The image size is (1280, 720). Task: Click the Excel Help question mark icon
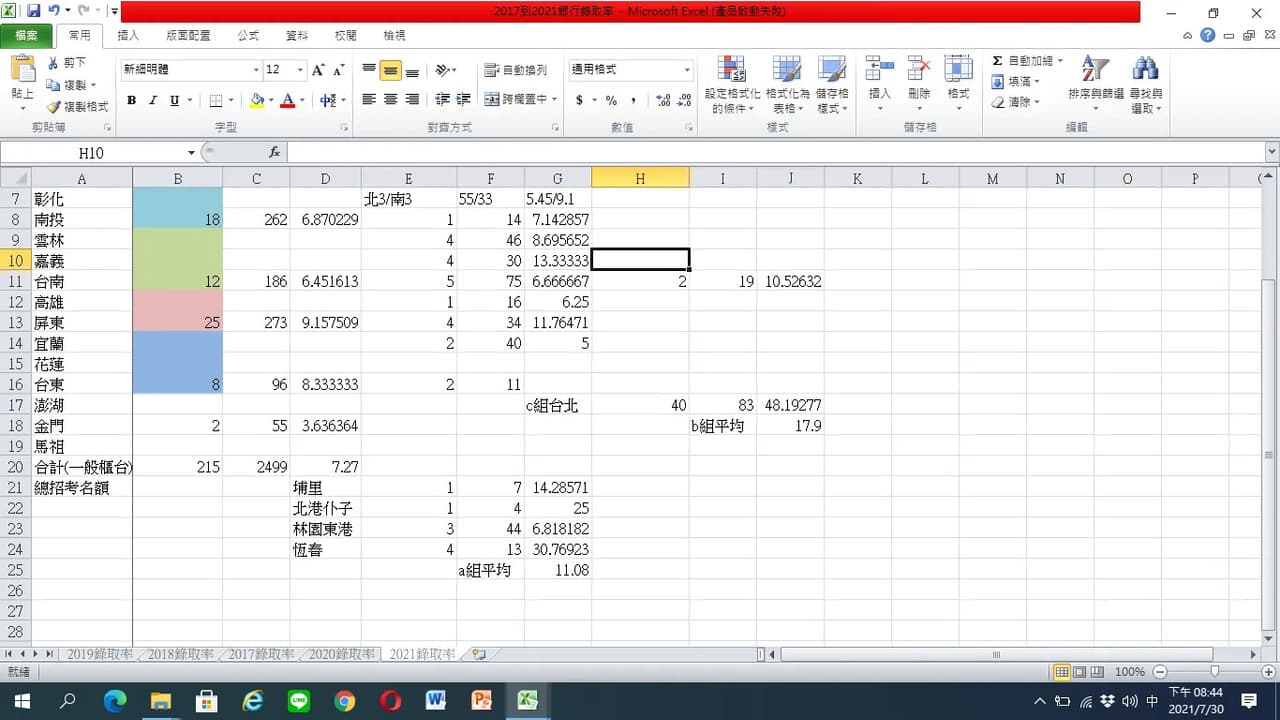[x=1208, y=35]
